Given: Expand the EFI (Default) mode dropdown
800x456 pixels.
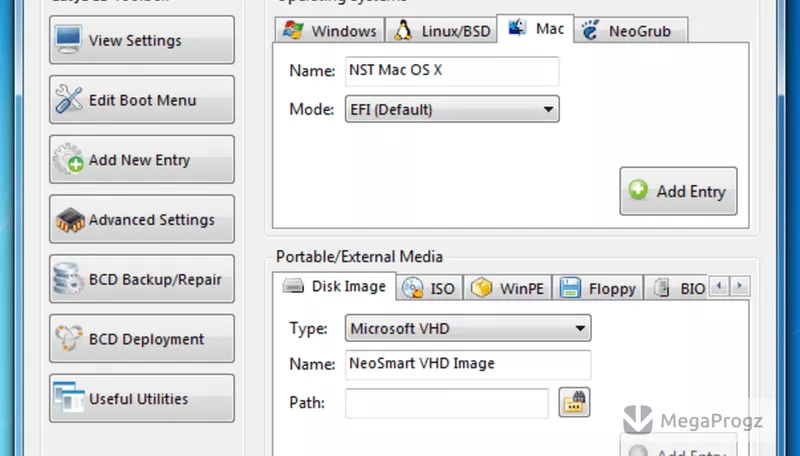Looking at the screenshot, I should click(x=452, y=109).
